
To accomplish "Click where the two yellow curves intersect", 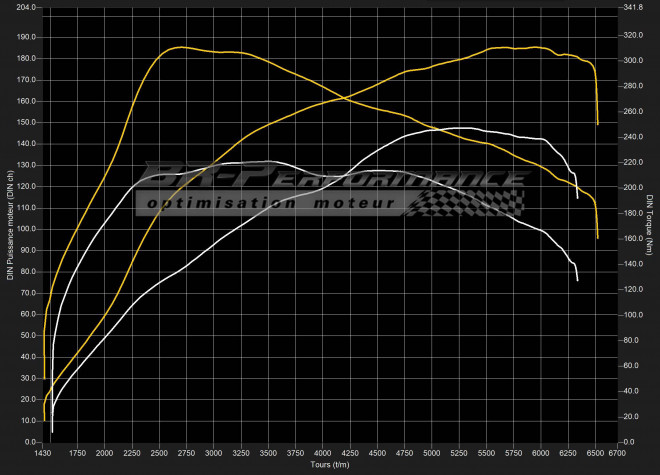I will point(347,98).
